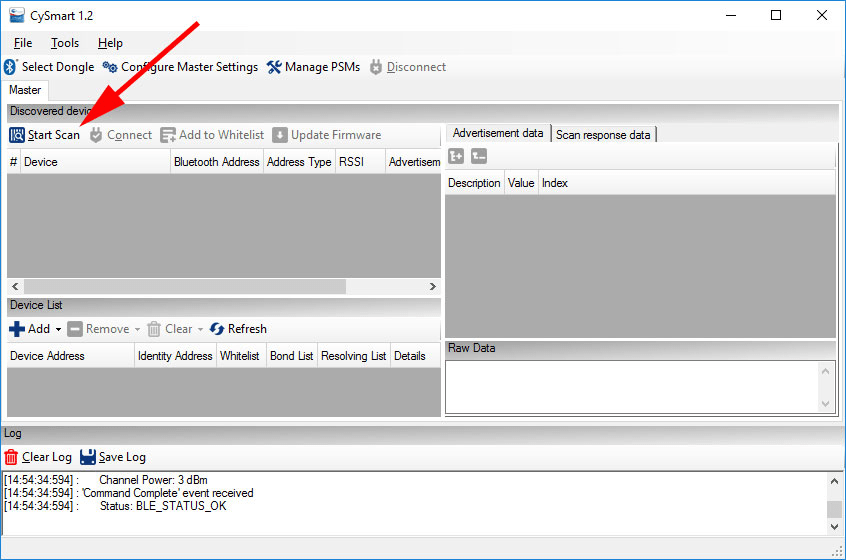Select the Scan response data tab
The height and width of the screenshot is (560, 846).
[x=603, y=135]
